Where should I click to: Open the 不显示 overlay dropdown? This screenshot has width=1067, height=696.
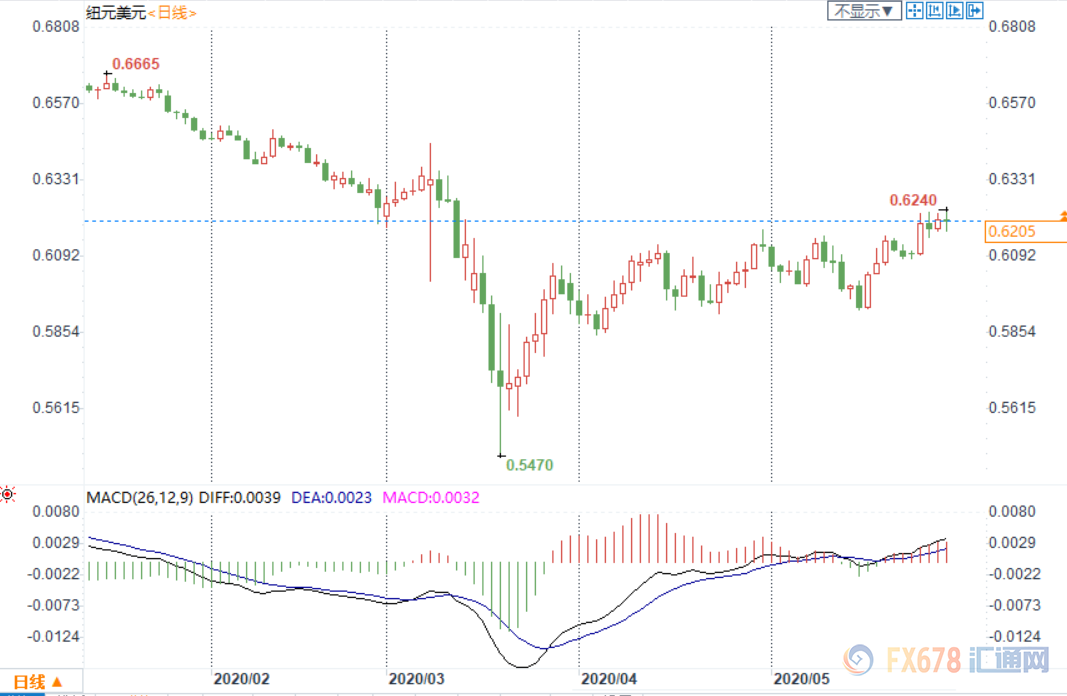(x=864, y=11)
